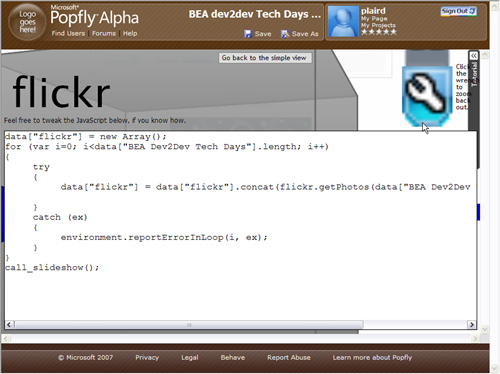Screen dimensions: 500x374
Task: Open the Privacy footer link
Action: [x=147, y=357]
